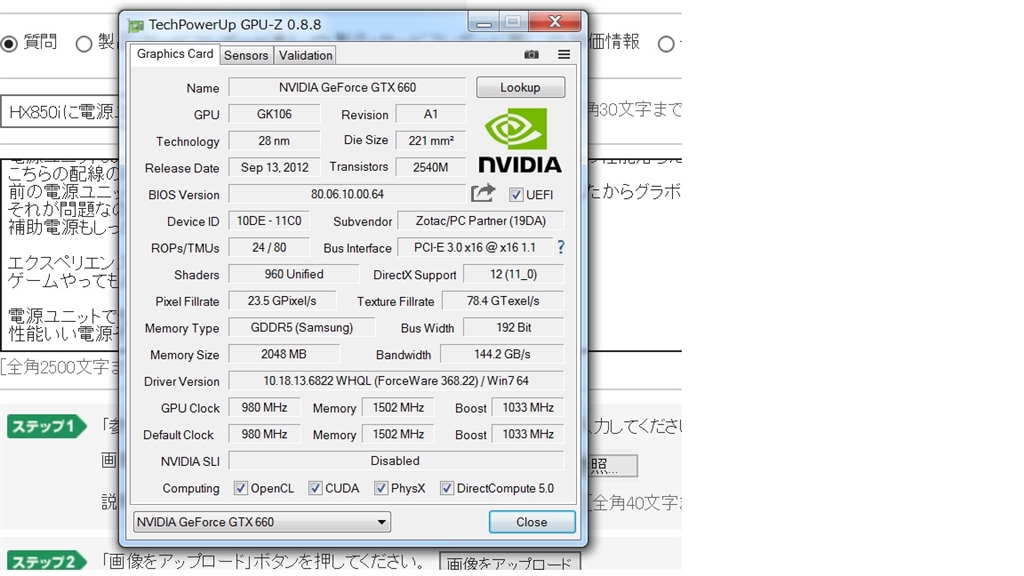Viewport: 1024px width, 576px height.
Task: Click the Lookup button
Action: (520, 88)
